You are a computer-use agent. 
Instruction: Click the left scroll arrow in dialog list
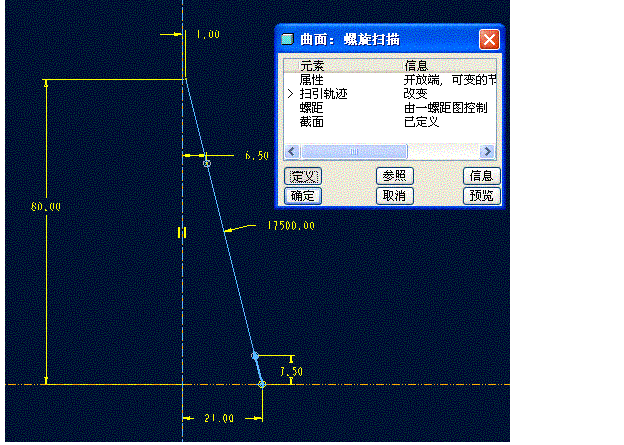[x=292, y=151]
